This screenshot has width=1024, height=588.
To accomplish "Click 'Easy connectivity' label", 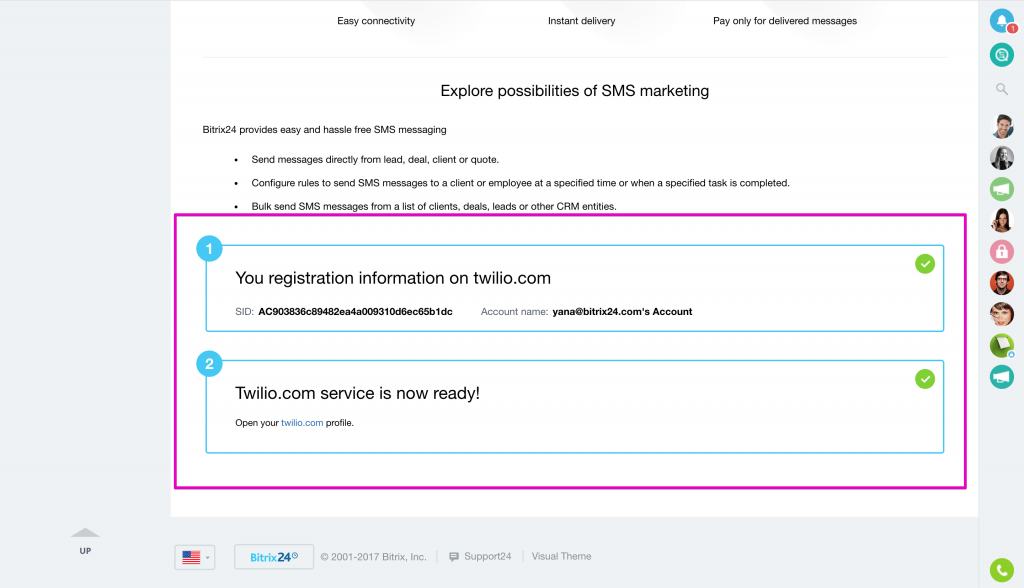I will [x=376, y=21].
